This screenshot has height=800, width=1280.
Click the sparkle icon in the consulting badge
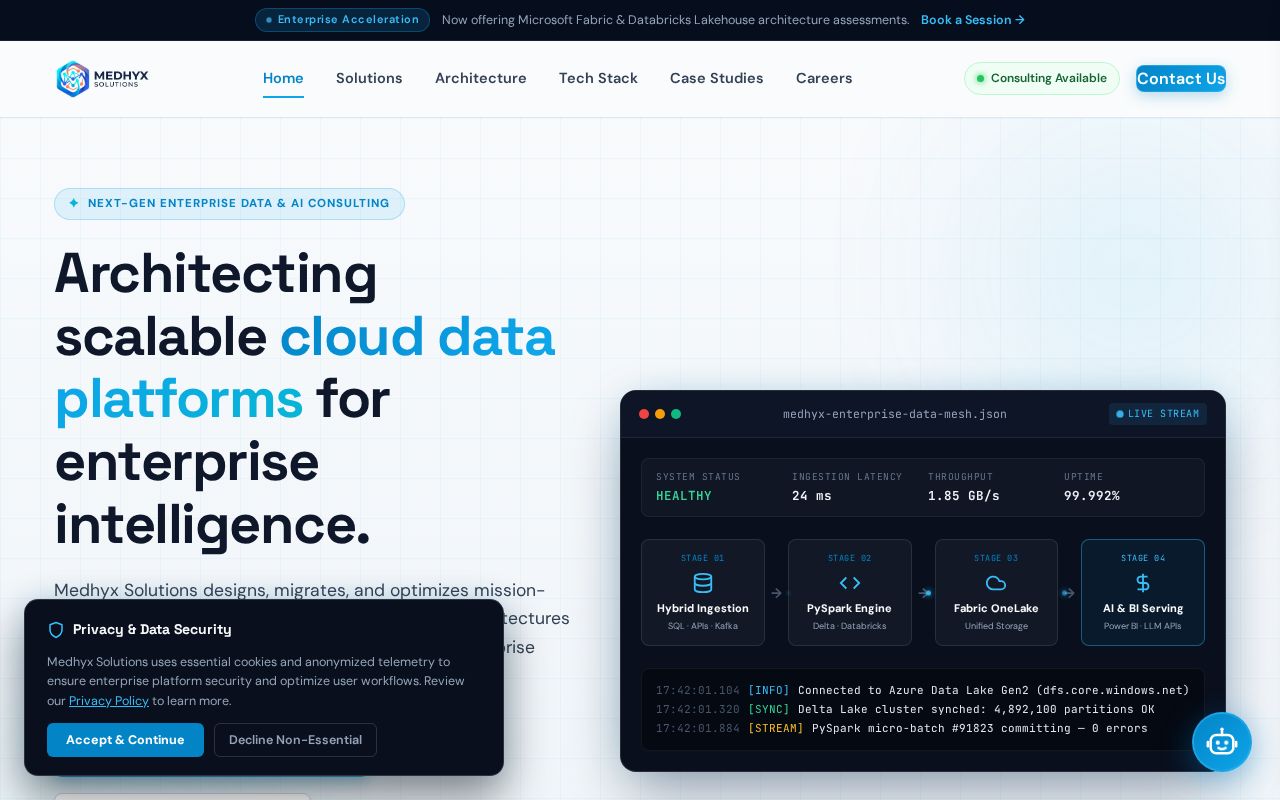click(x=74, y=203)
